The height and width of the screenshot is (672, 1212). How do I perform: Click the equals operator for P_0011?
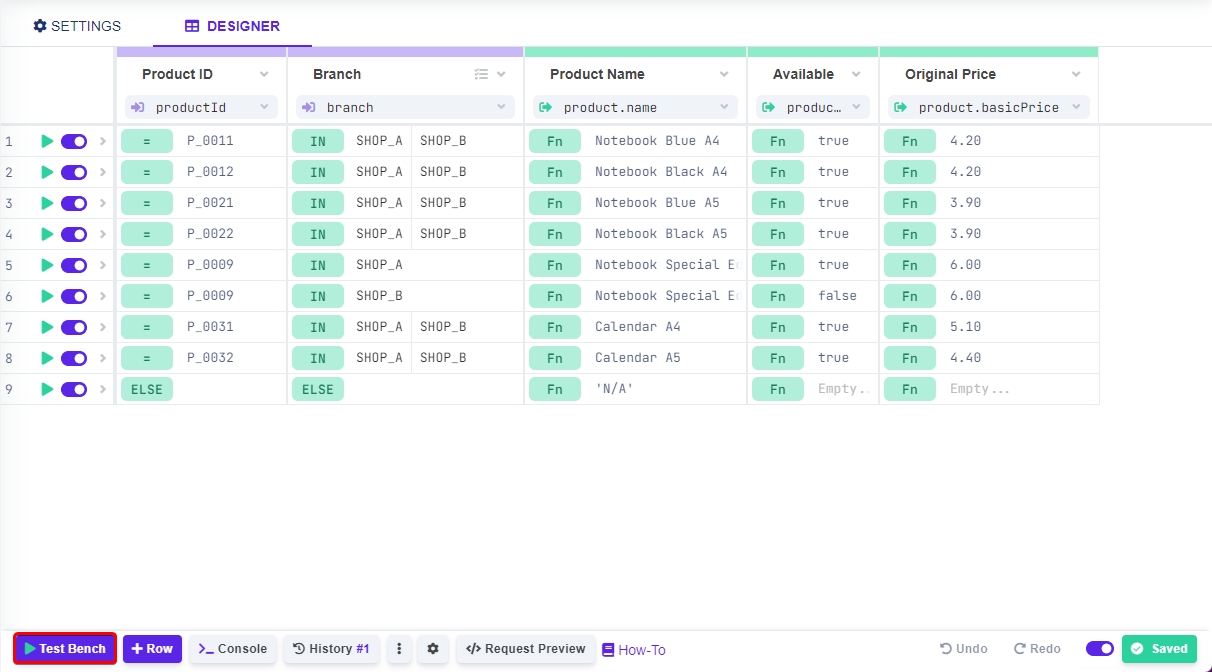147,141
